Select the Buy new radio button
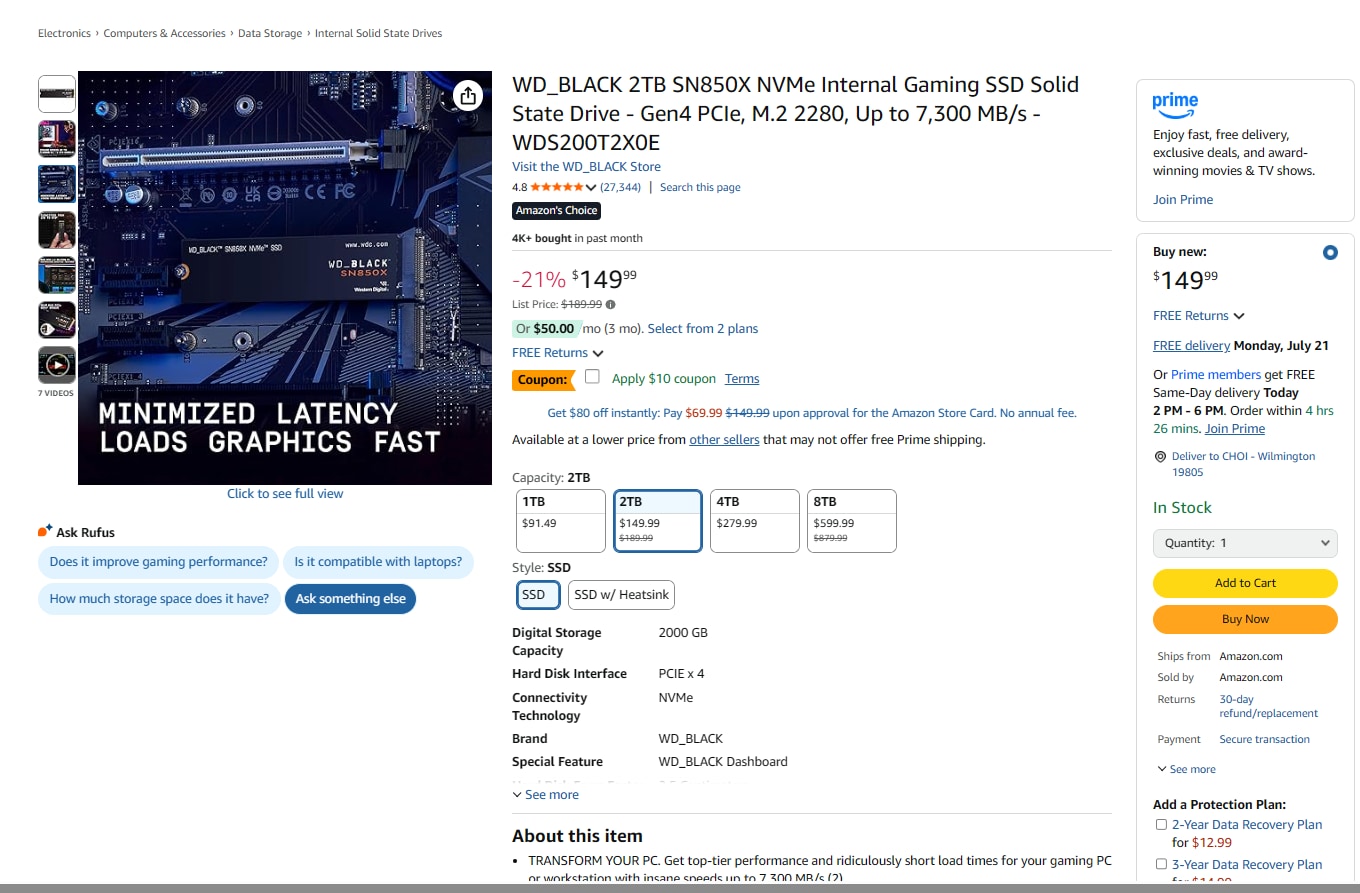Viewport: 1360px width, 893px height. [x=1330, y=253]
